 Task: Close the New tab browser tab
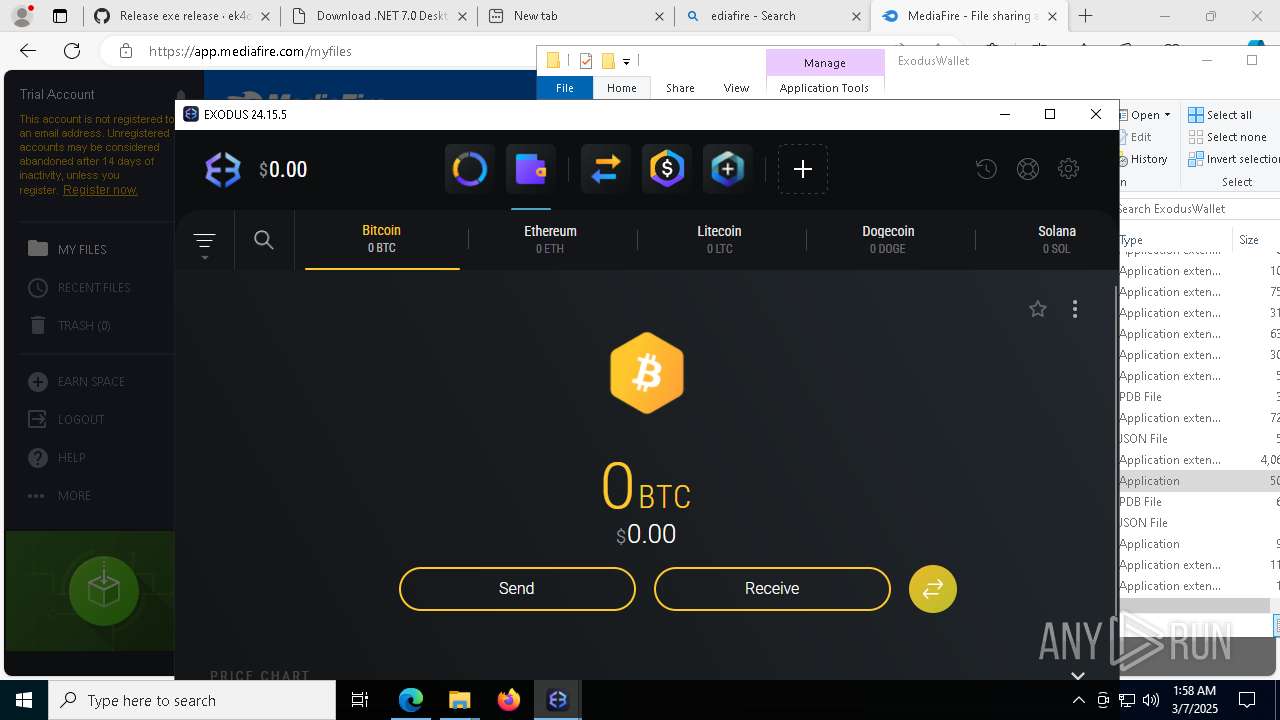tap(659, 16)
